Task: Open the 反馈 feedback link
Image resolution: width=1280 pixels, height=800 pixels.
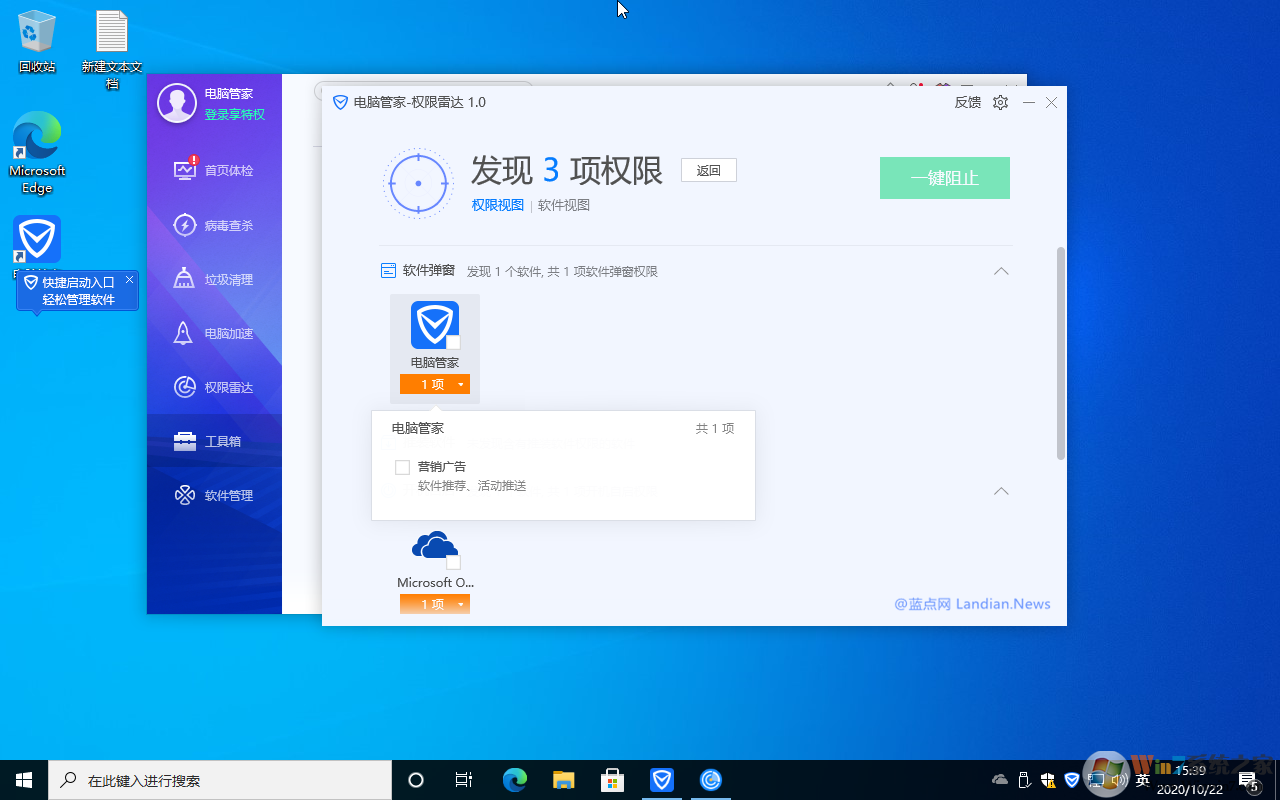Action: [x=967, y=102]
